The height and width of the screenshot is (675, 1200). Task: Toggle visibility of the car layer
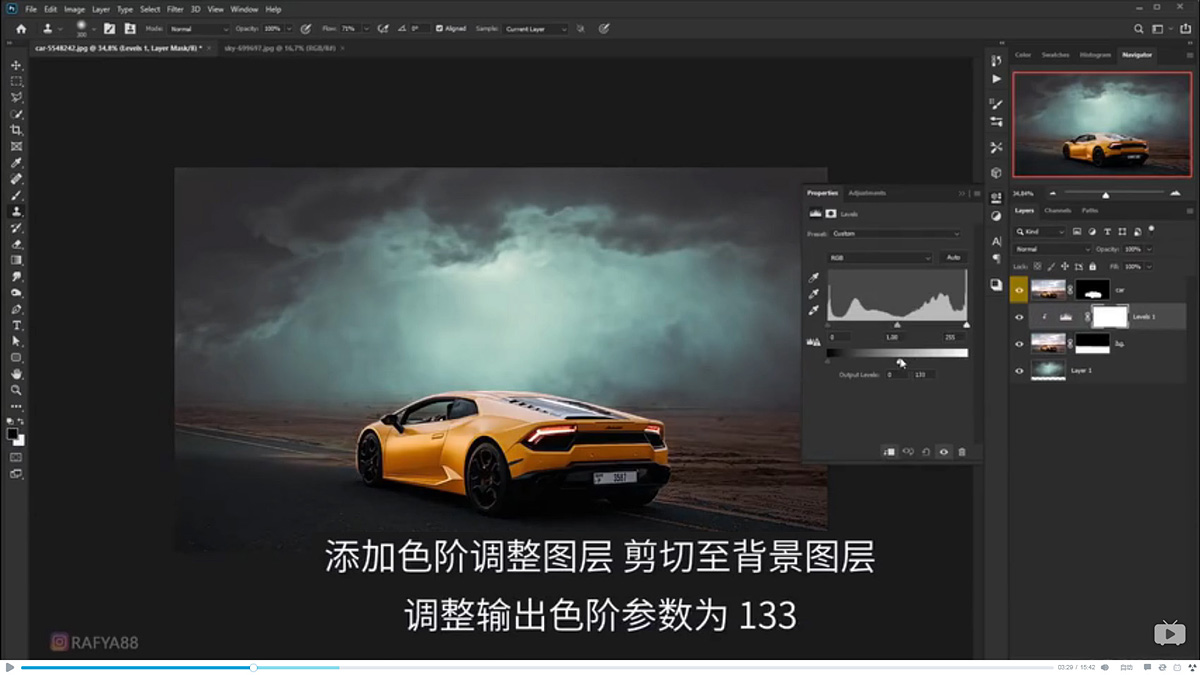[1019, 290]
